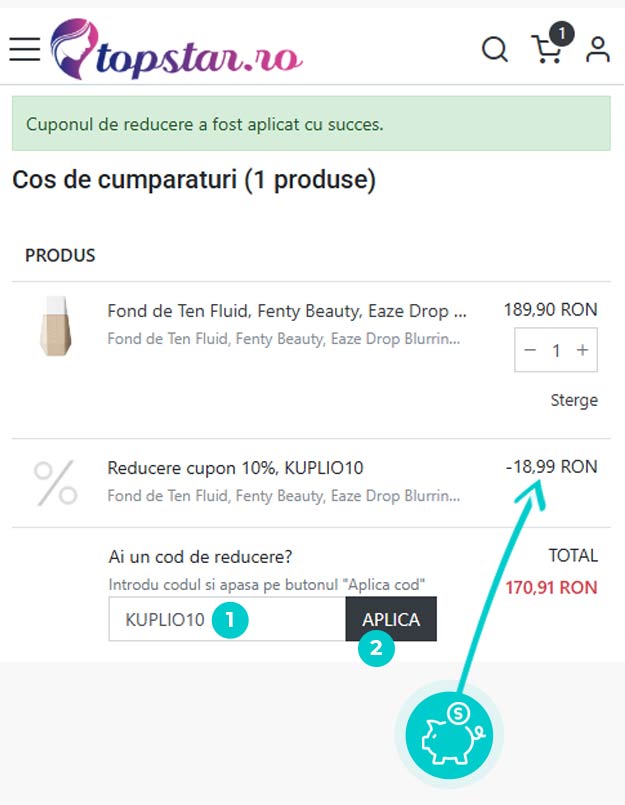Remove product using Sterge link
Image resolution: width=625 pixels, height=805 pixels.
tap(574, 400)
